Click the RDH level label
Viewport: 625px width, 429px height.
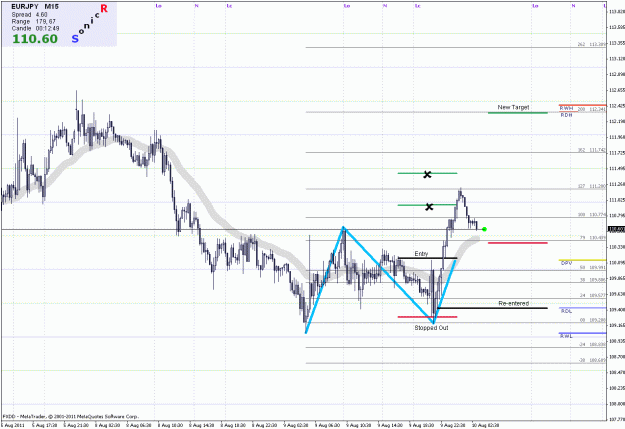click(566, 115)
